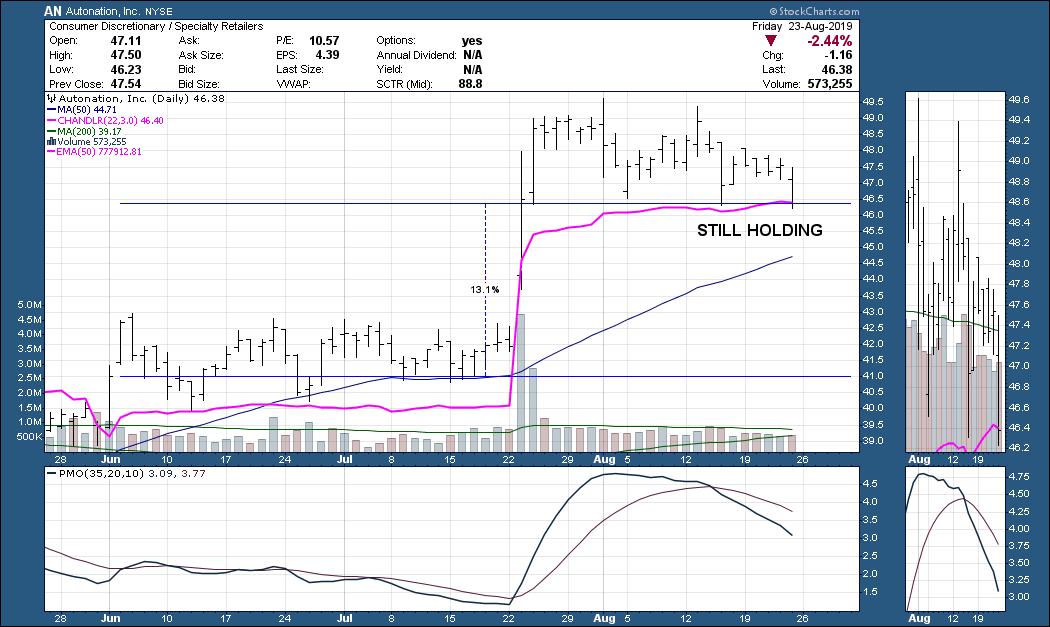Click the Options 'yes' value
The height and width of the screenshot is (627, 1050).
(473, 40)
